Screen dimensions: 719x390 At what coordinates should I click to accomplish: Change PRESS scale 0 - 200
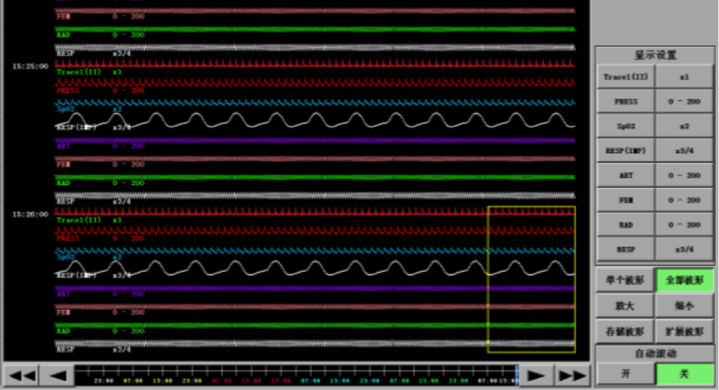point(685,101)
